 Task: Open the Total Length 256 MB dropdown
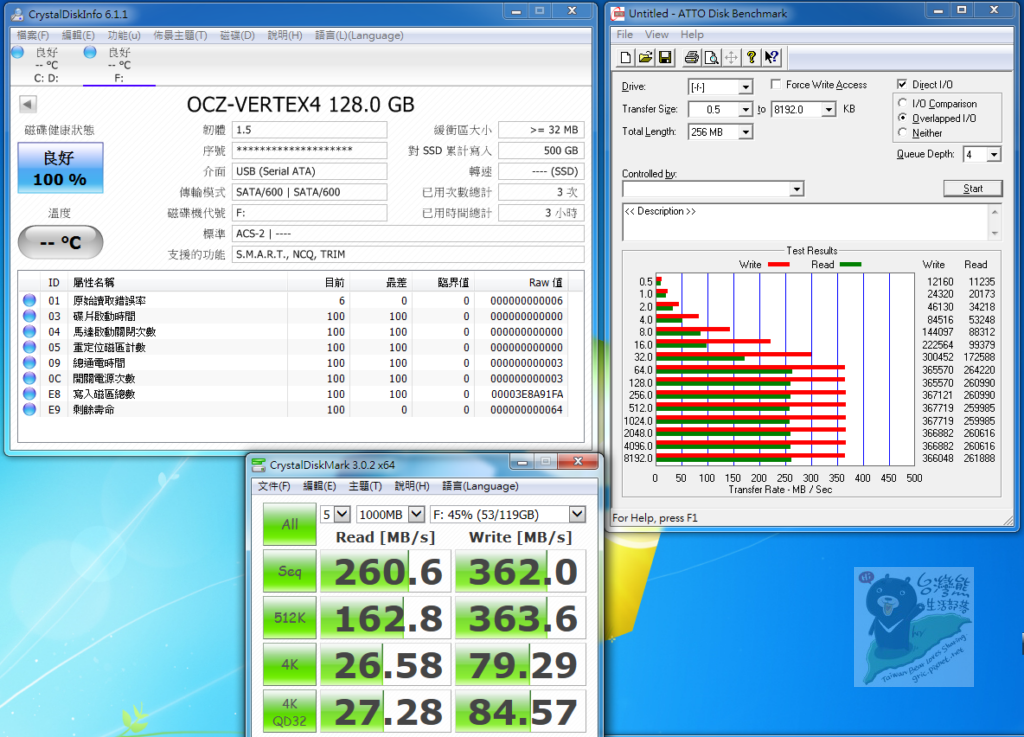tap(745, 132)
